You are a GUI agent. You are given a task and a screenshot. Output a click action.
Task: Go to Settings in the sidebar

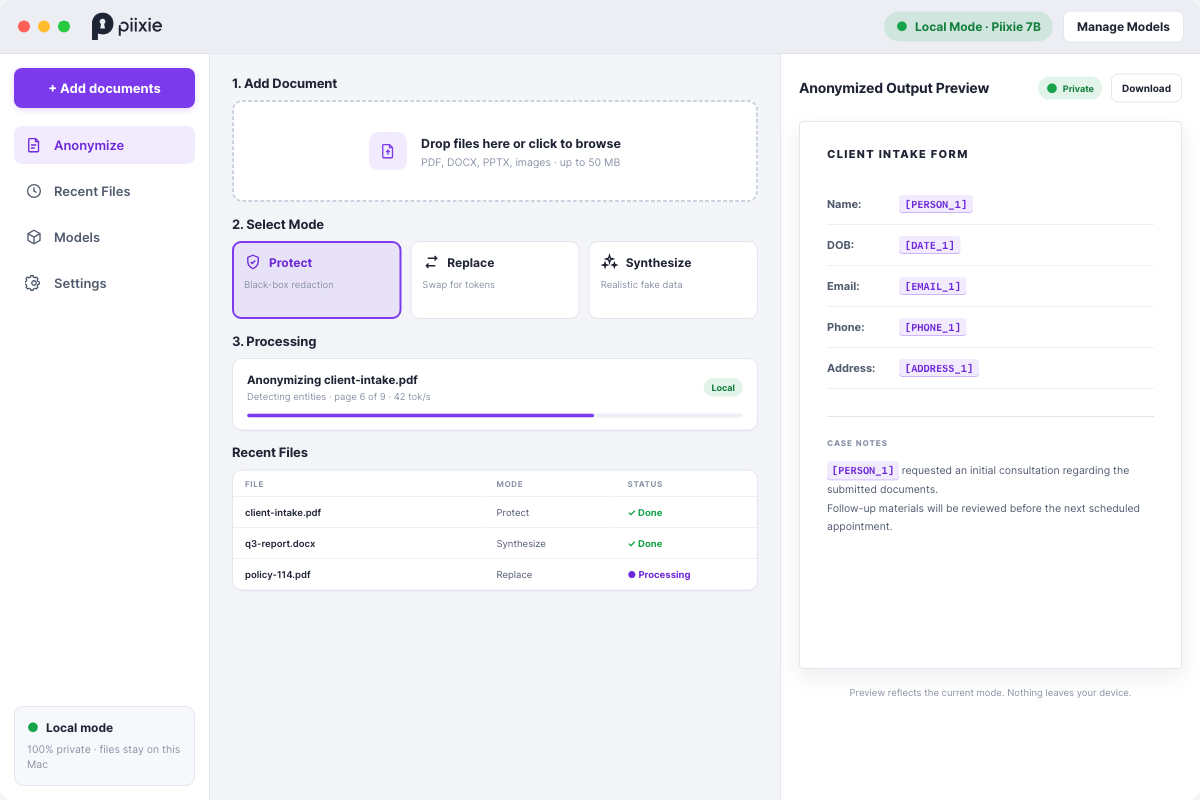pyautogui.click(x=104, y=283)
